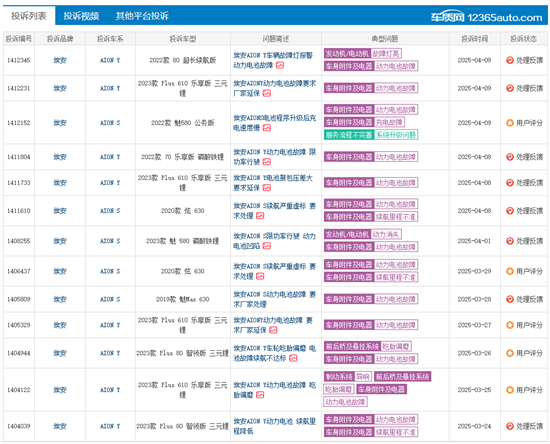Open picture icon in complaint 1406437 description

tap(260, 276)
